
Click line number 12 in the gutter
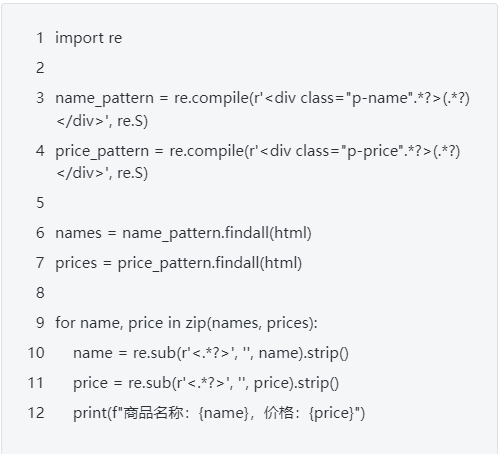coord(36,413)
